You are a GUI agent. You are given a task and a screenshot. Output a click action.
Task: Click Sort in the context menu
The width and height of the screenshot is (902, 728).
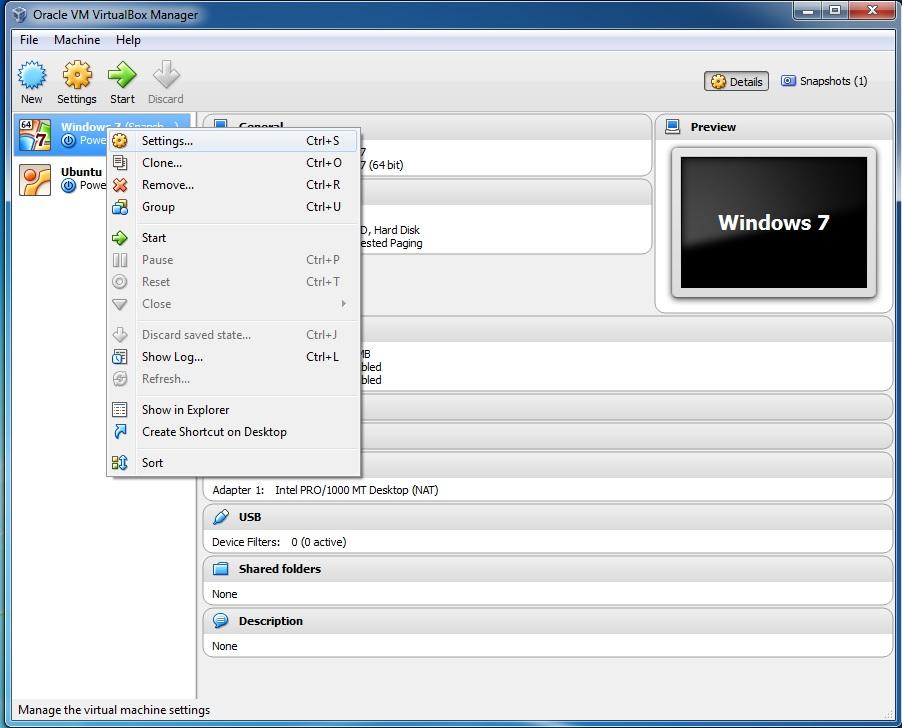coord(152,463)
